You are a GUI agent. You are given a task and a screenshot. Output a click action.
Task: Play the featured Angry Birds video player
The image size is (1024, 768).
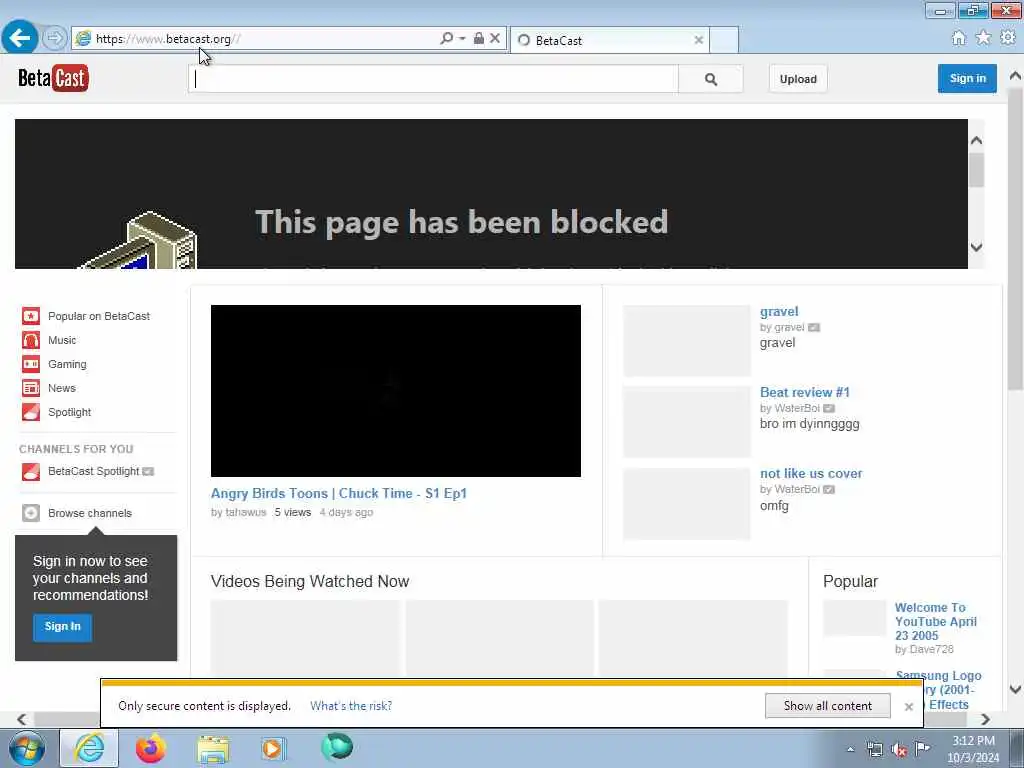(396, 391)
